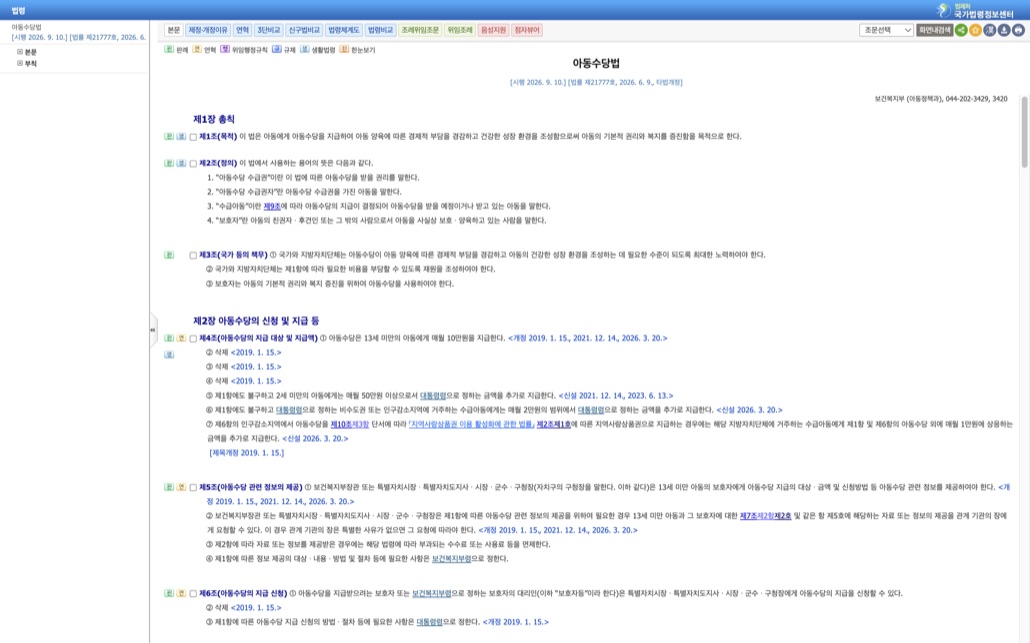This screenshot has height=643, width=1030.
Task: Click the 음성지원 button
Action: point(493,30)
